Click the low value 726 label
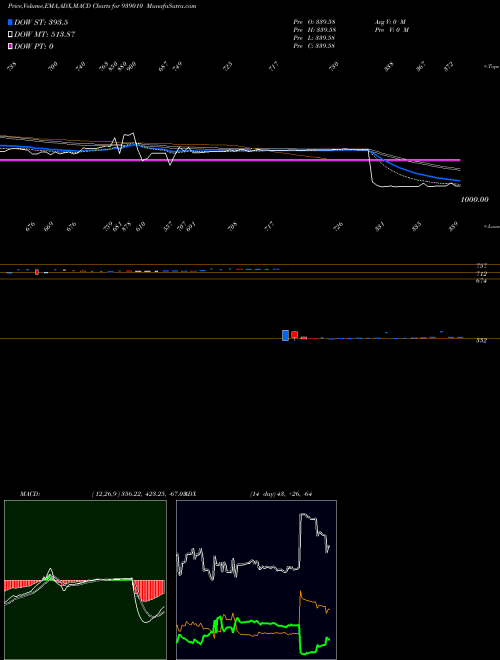The height and width of the screenshot is (660, 500). pos(338,226)
